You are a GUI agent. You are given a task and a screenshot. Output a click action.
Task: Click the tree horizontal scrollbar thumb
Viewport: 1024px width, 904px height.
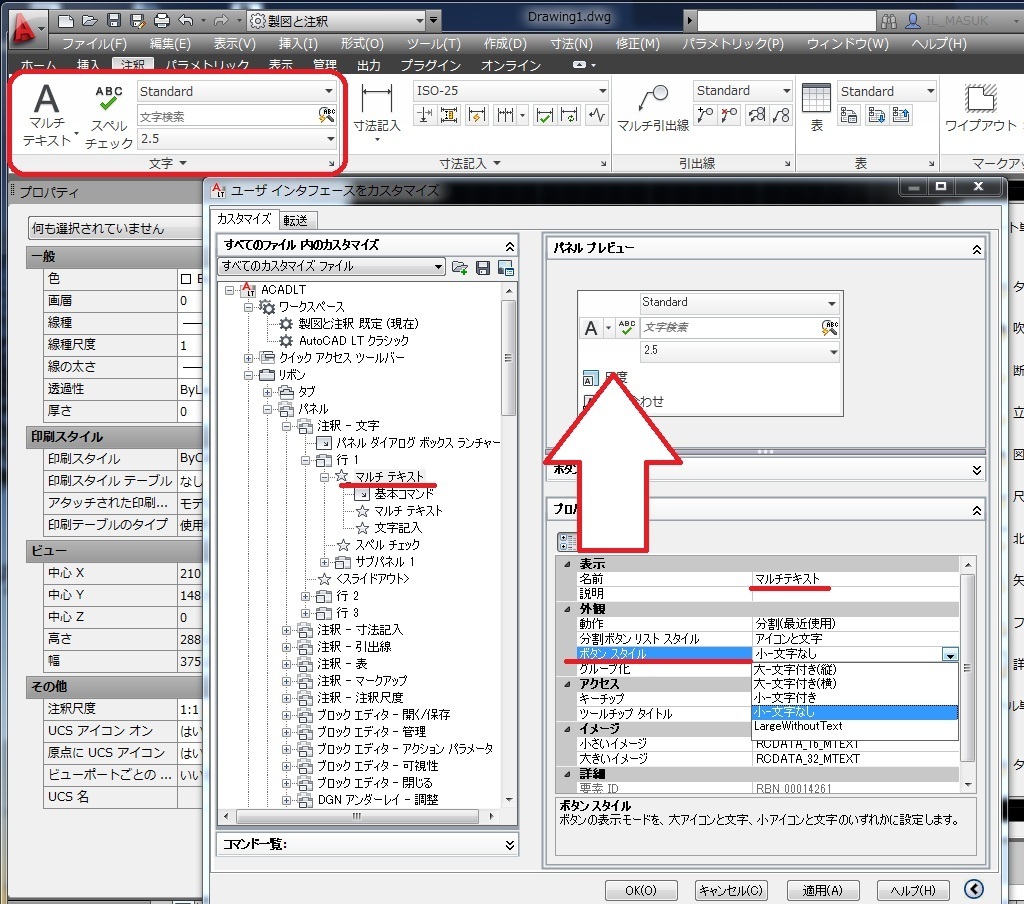tap(357, 816)
